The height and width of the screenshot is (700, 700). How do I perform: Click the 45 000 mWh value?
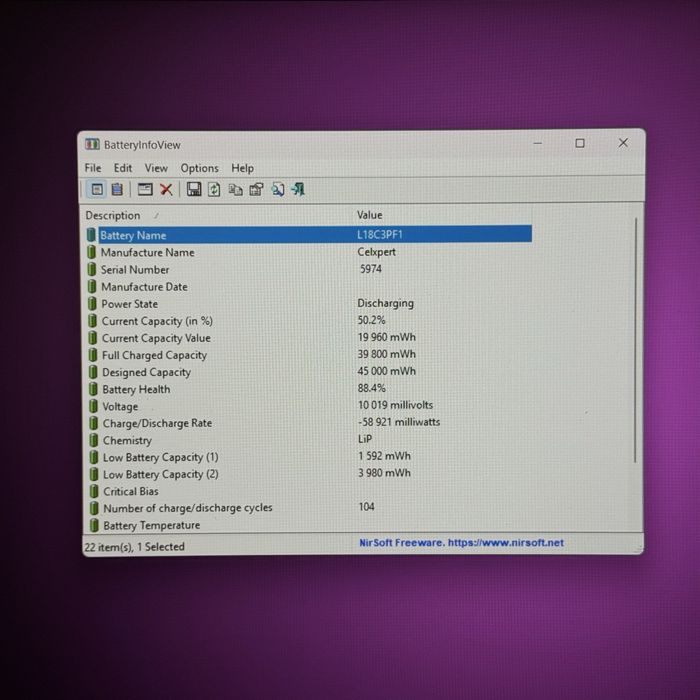[387, 371]
